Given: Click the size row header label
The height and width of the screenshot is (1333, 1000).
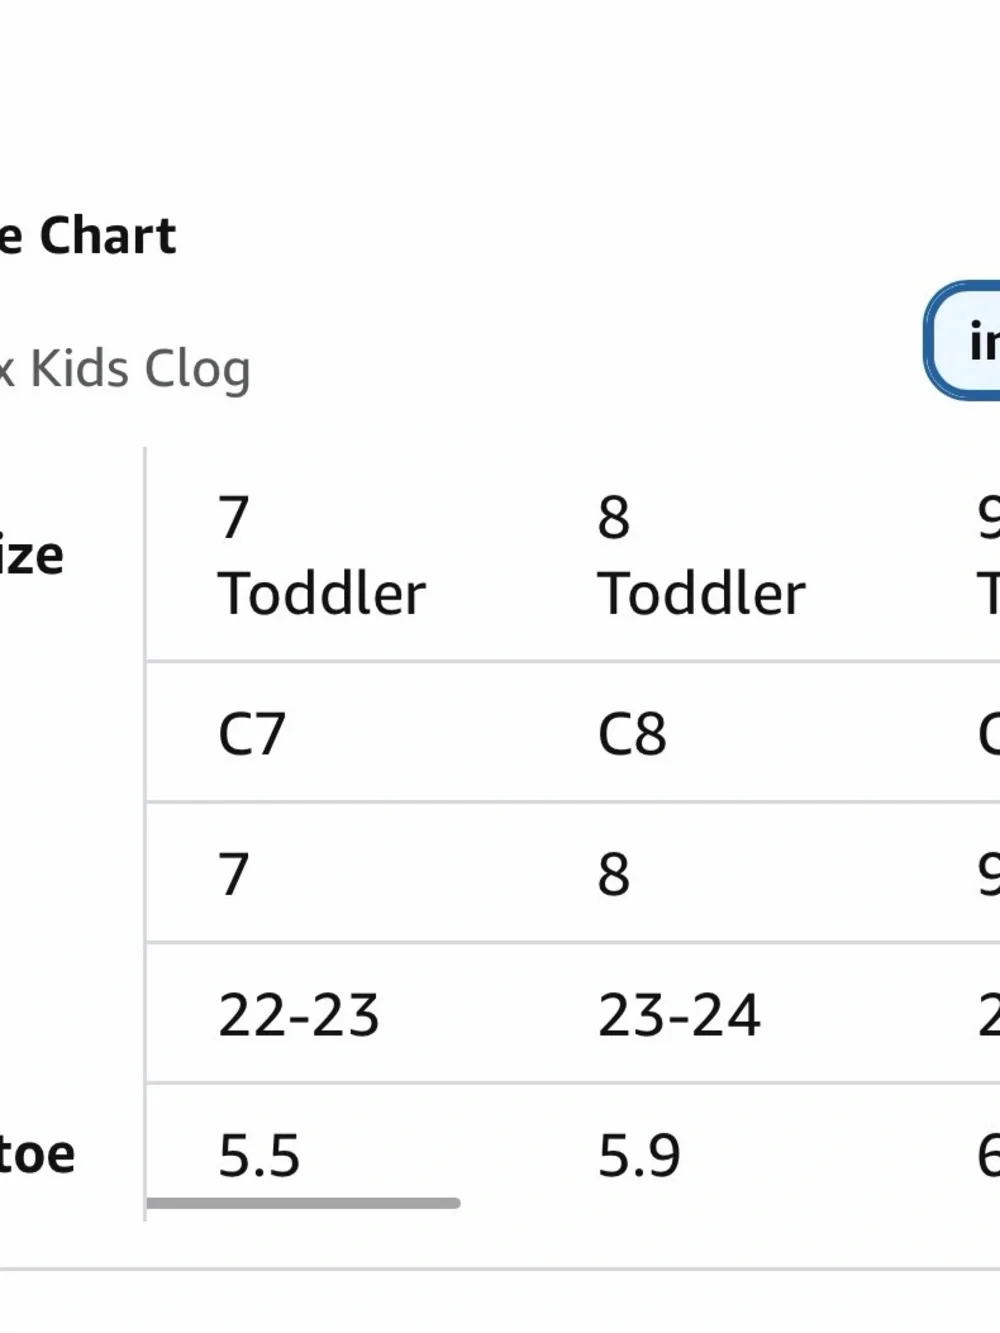Looking at the screenshot, I should click(32, 555).
